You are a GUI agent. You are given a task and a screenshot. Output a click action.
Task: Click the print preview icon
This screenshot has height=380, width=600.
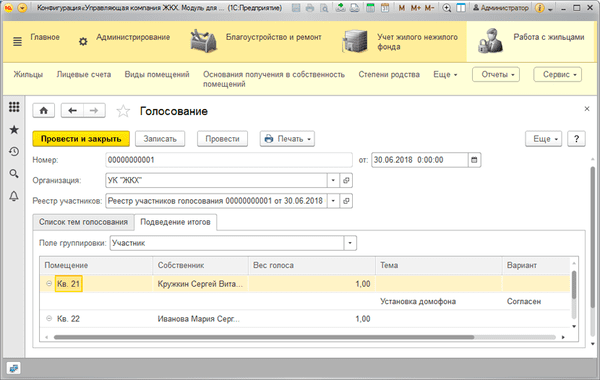(324, 8)
